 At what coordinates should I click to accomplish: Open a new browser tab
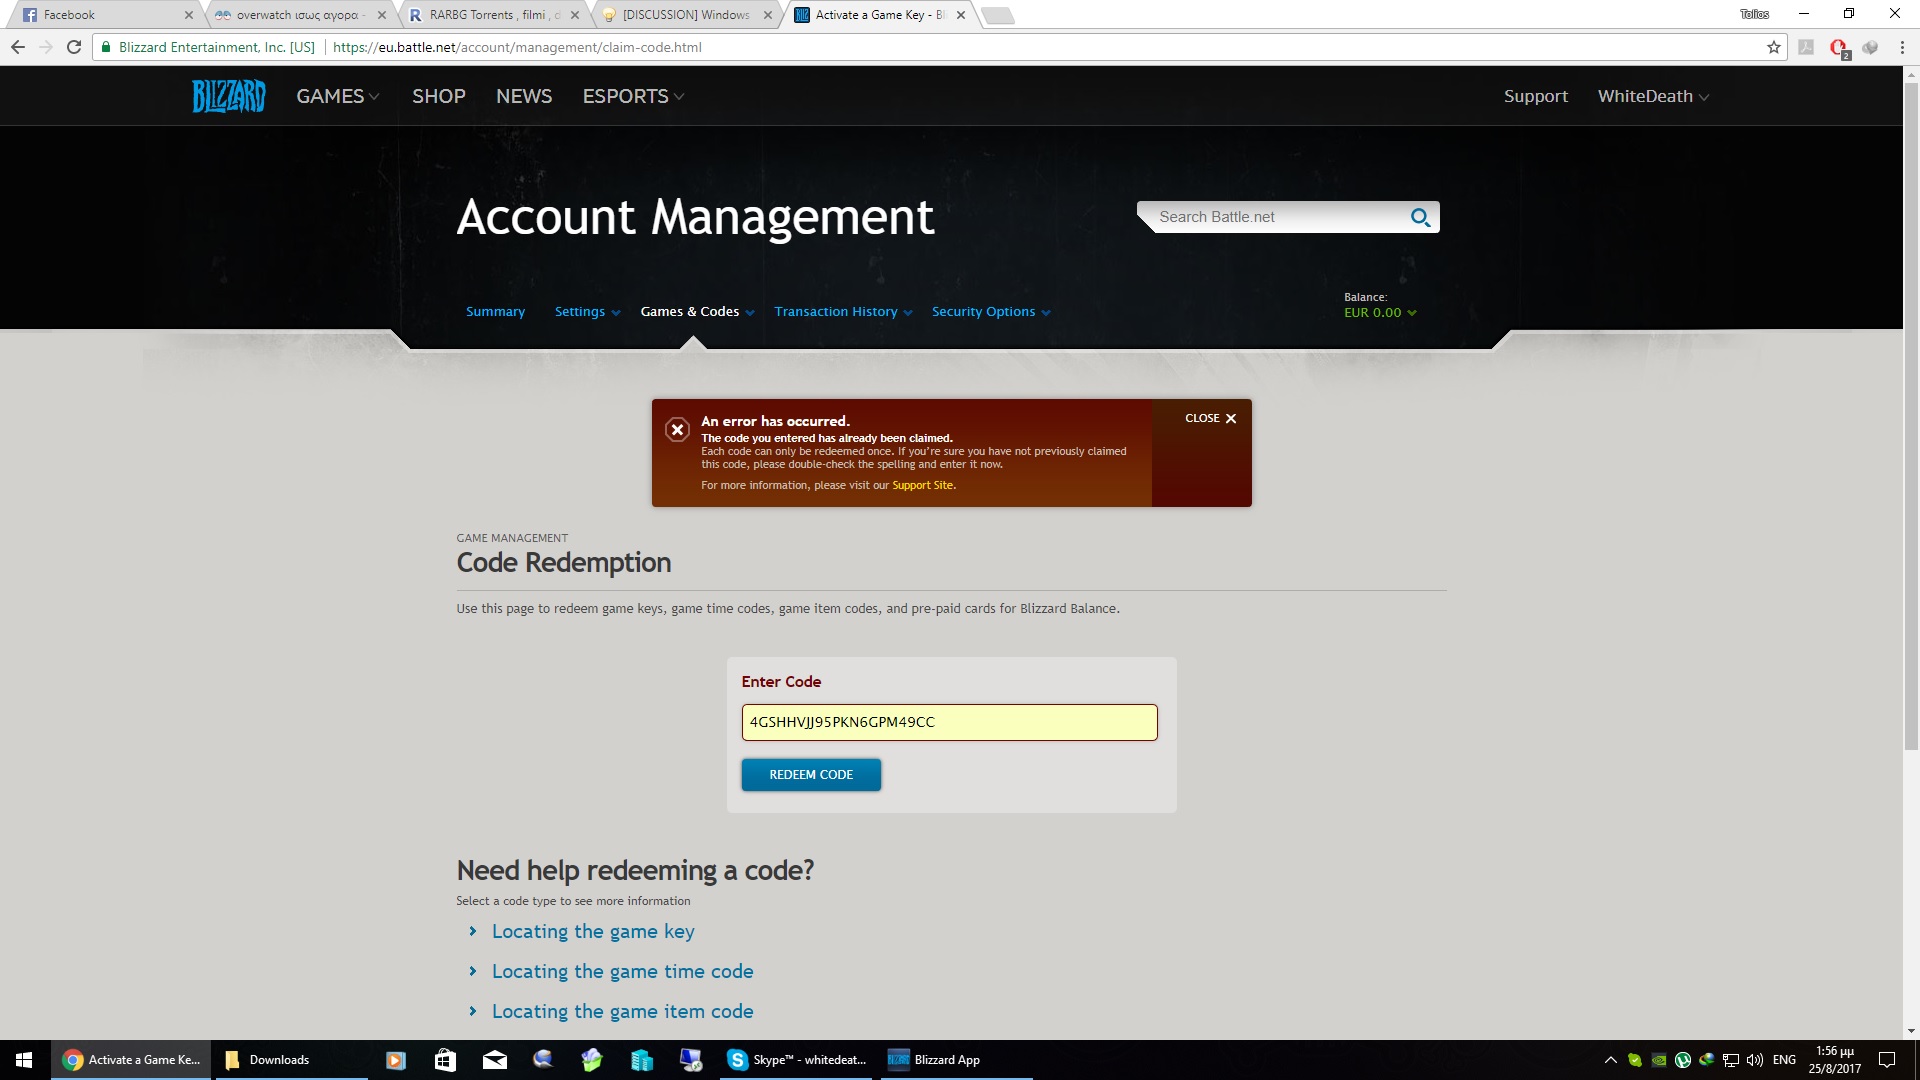click(997, 15)
